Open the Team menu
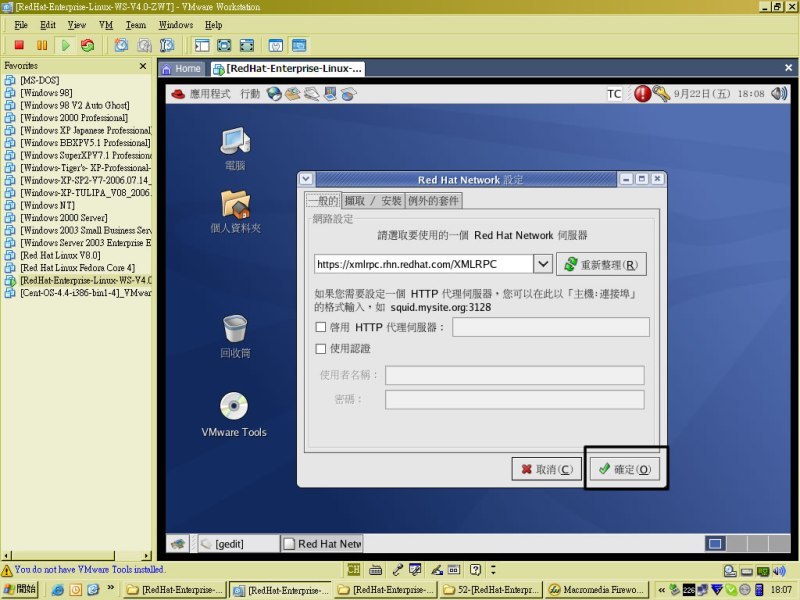Image resolution: width=800 pixels, height=600 pixels. coord(136,25)
